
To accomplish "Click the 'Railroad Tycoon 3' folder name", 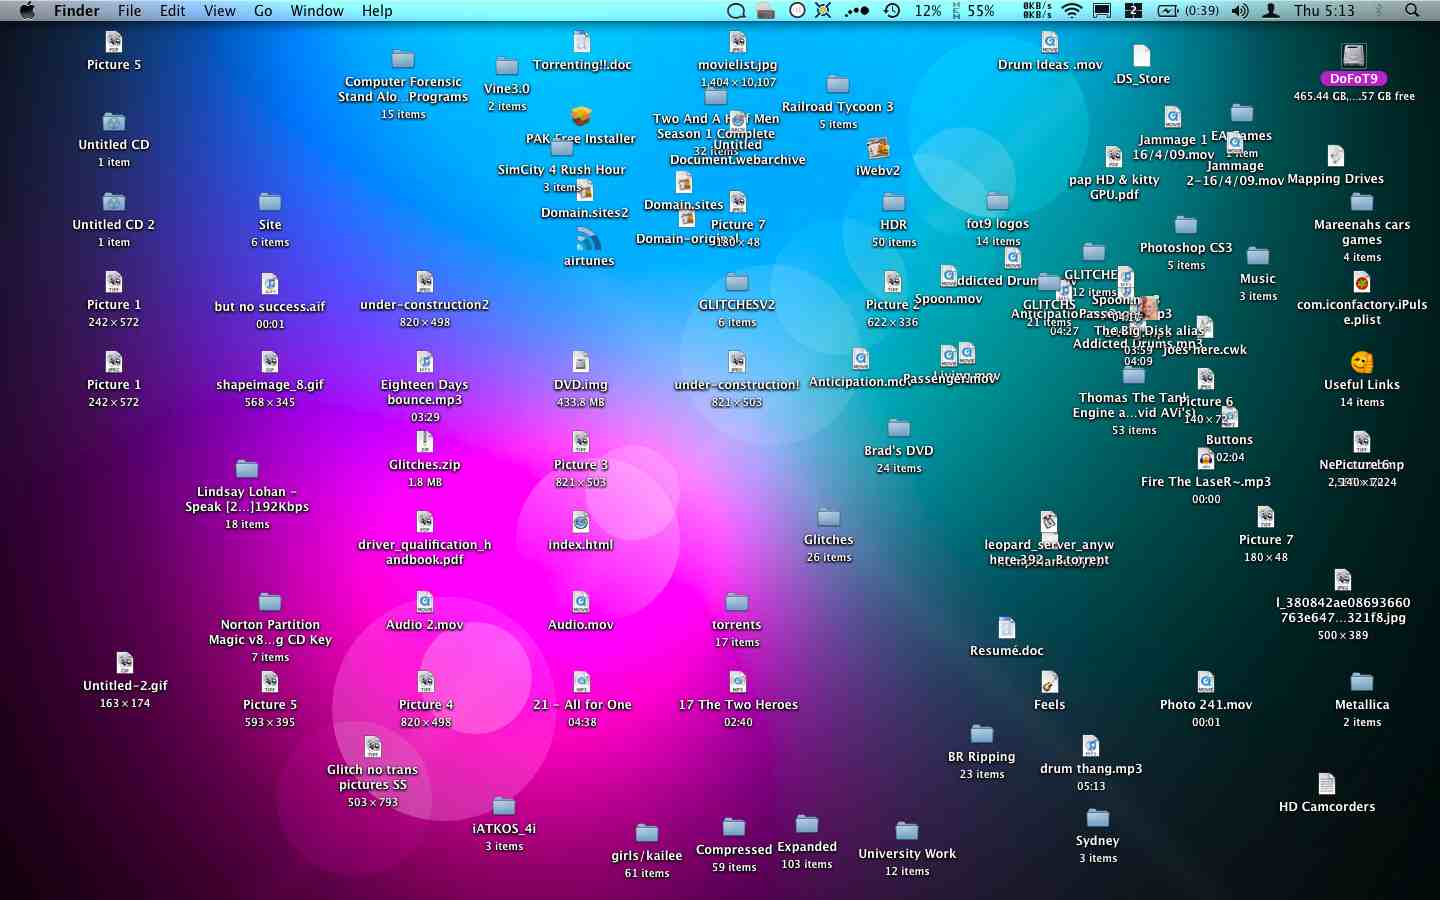I will (x=838, y=107).
